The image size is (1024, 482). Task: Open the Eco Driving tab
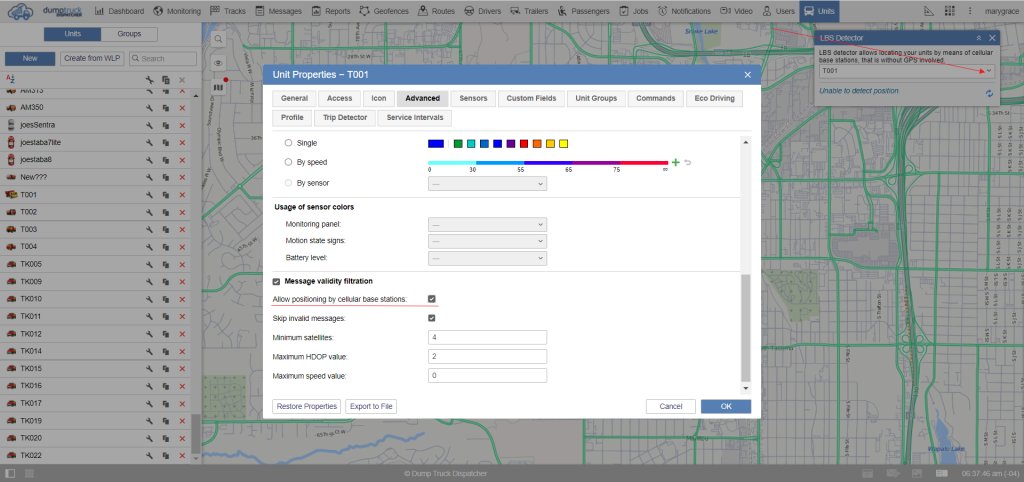click(x=714, y=99)
